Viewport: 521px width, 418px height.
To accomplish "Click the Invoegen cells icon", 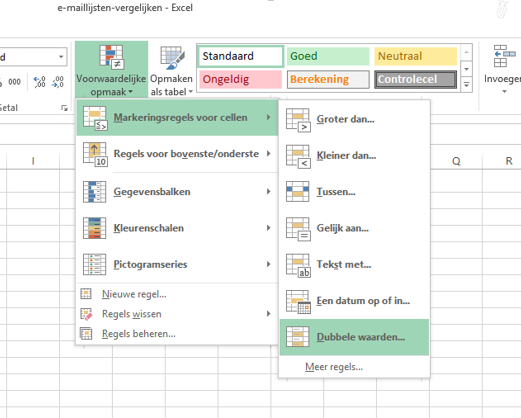I will 504,56.
